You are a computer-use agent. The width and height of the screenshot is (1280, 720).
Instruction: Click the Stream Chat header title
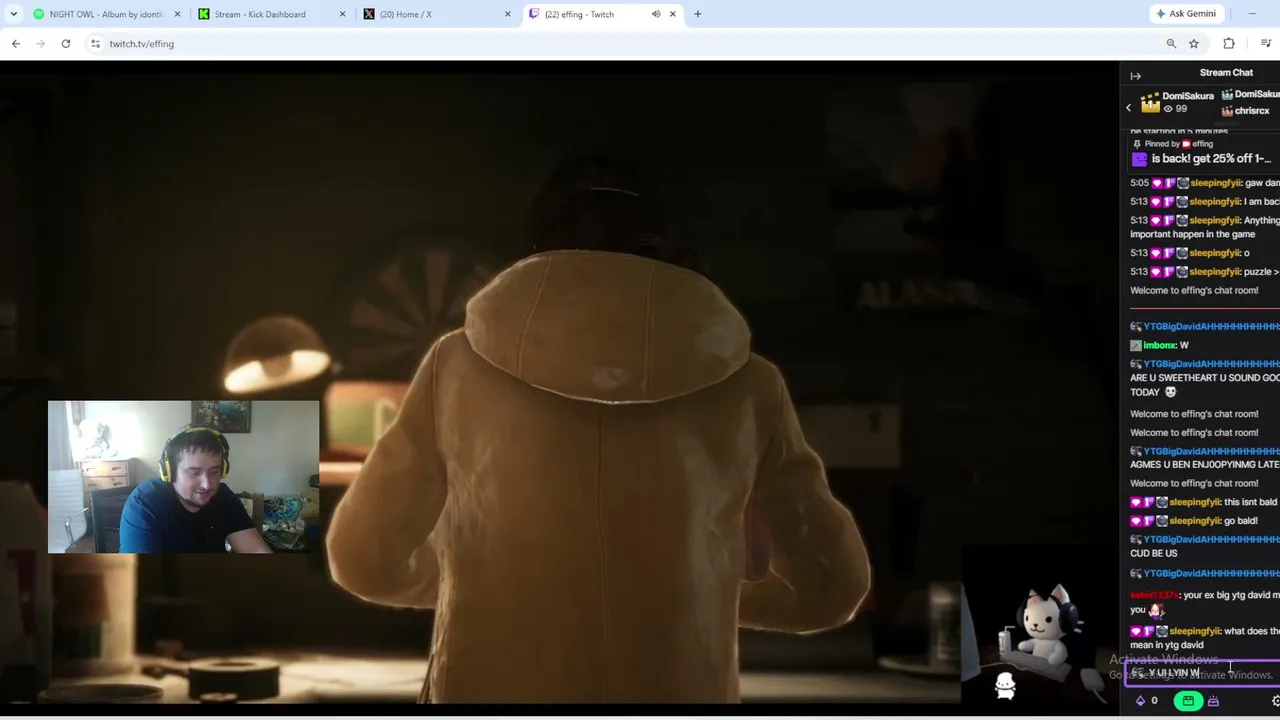point(1226,73)
